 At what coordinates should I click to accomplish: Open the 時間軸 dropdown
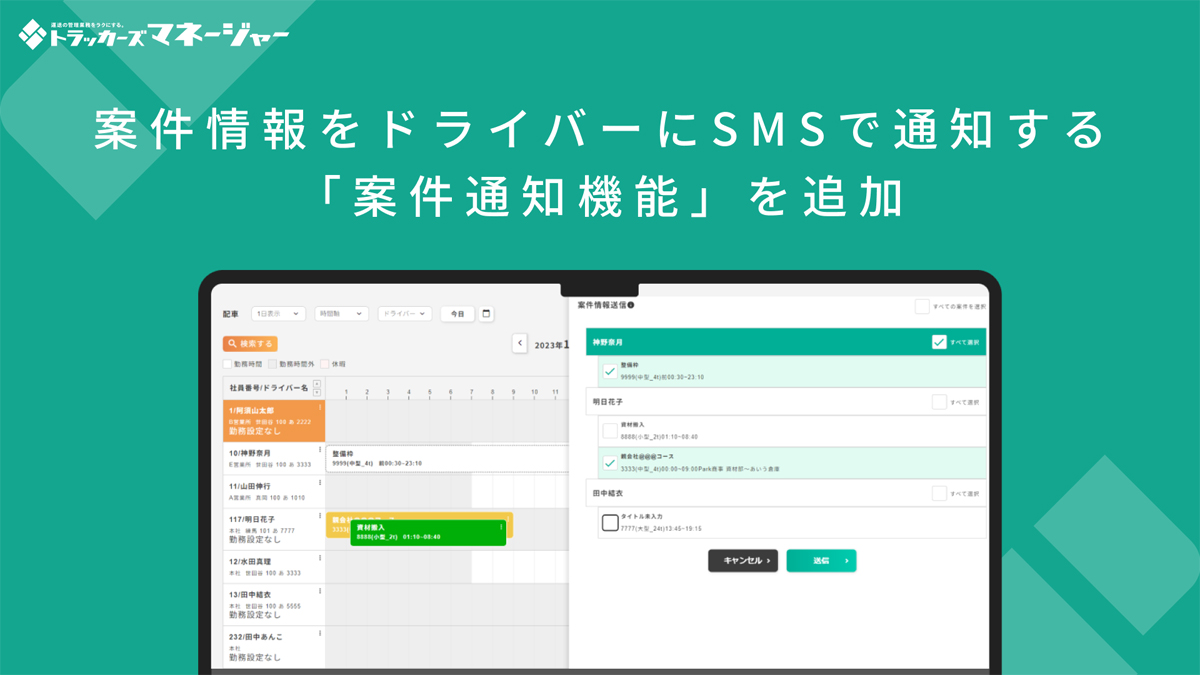tap(342, 314)
